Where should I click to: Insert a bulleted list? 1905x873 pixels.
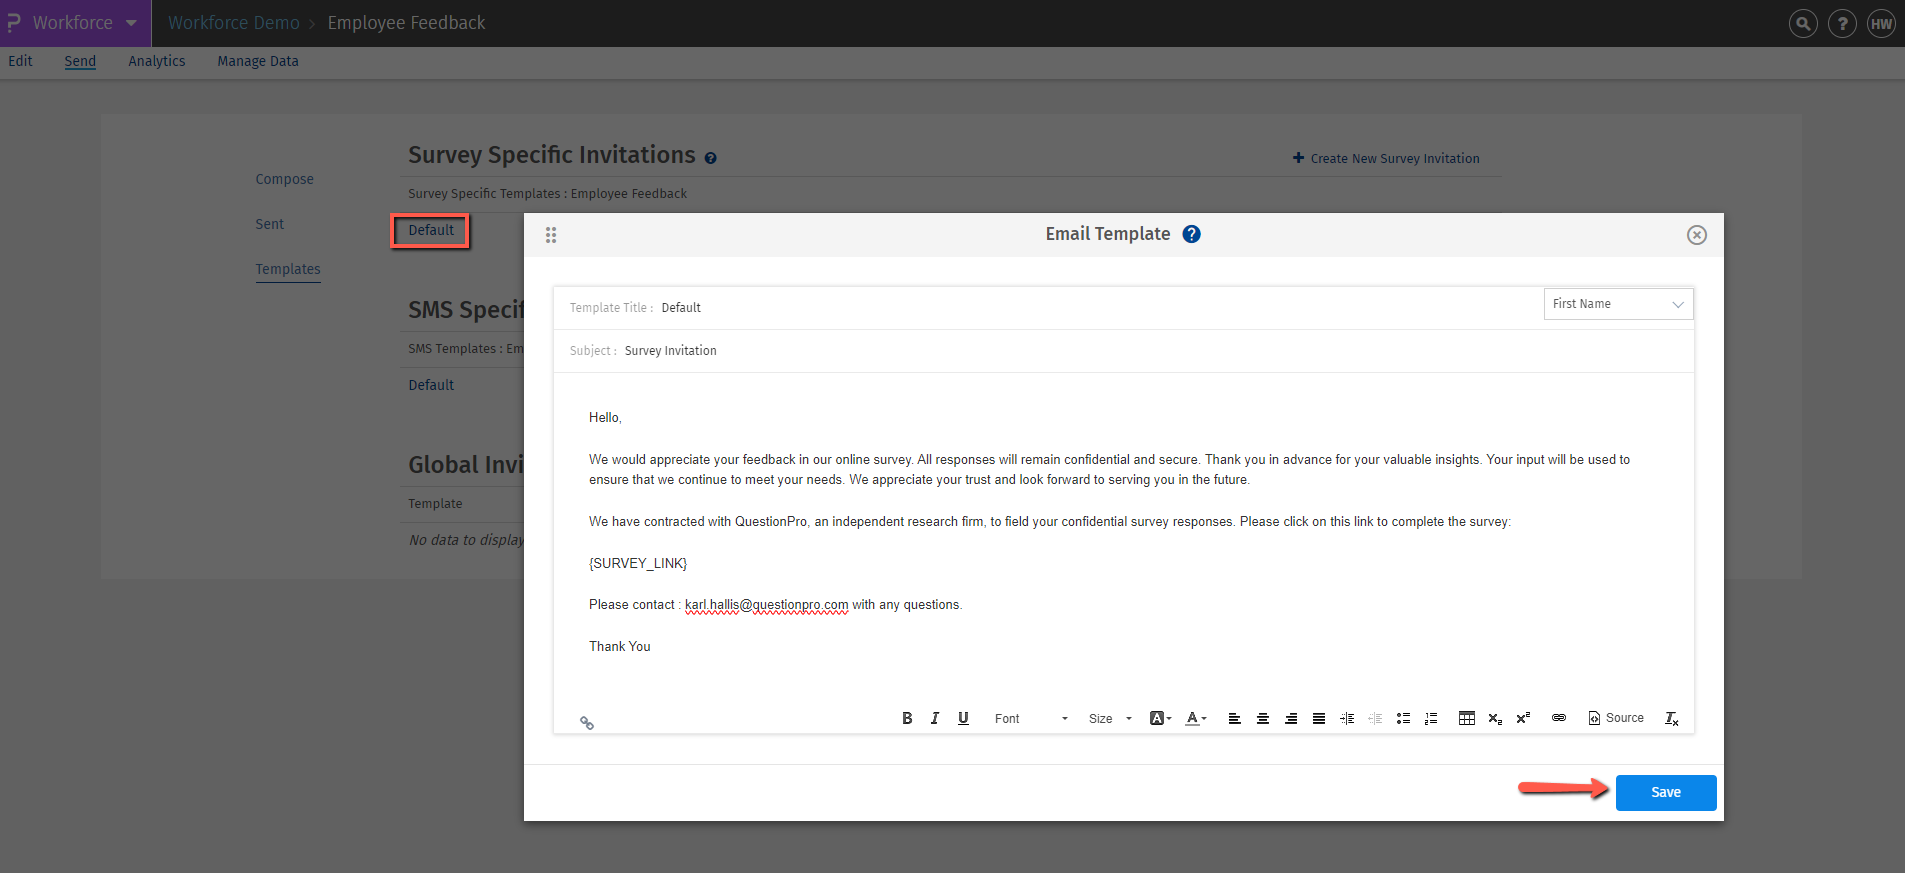pos(1403,718)
